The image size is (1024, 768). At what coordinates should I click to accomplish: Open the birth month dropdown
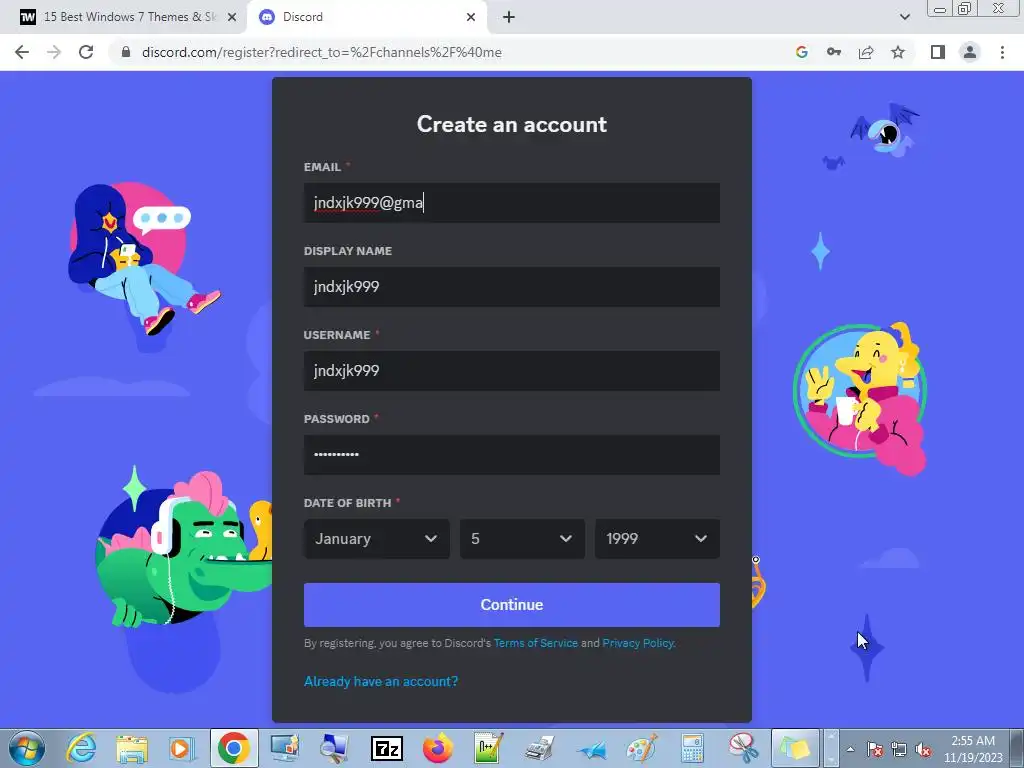(376, 539)
